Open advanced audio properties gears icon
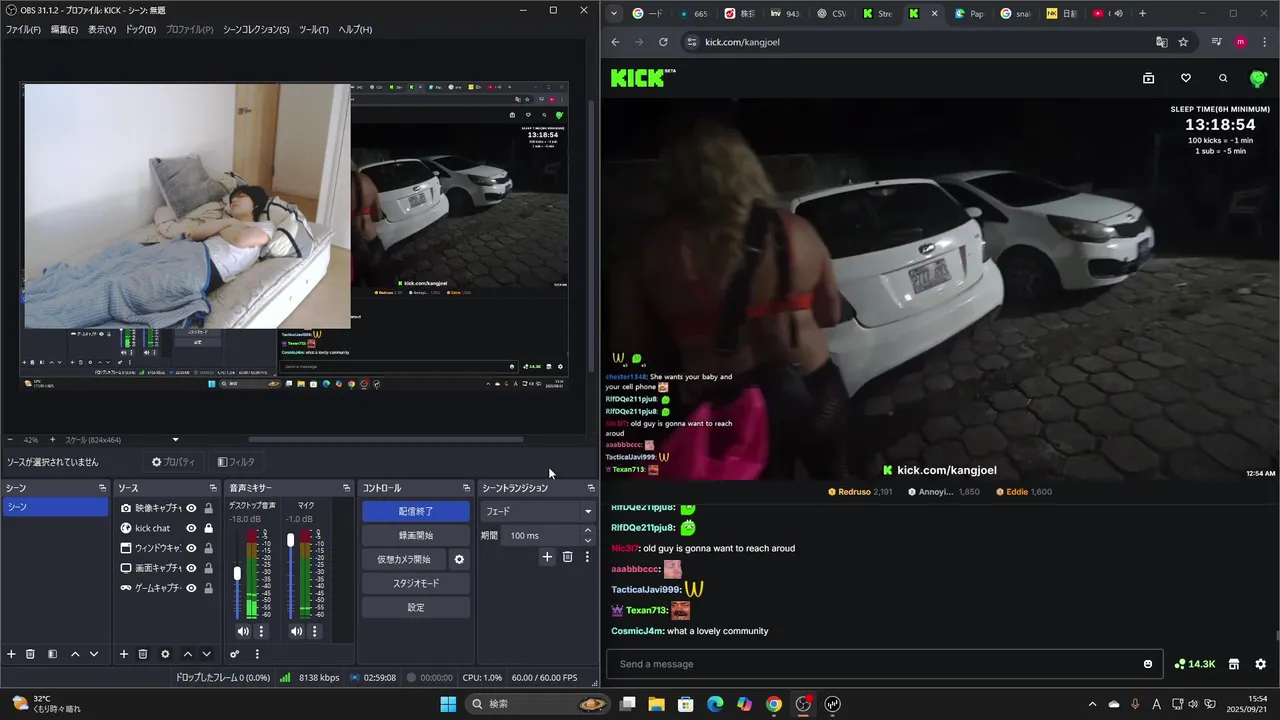1280x720 pixels. pos(235,654)
